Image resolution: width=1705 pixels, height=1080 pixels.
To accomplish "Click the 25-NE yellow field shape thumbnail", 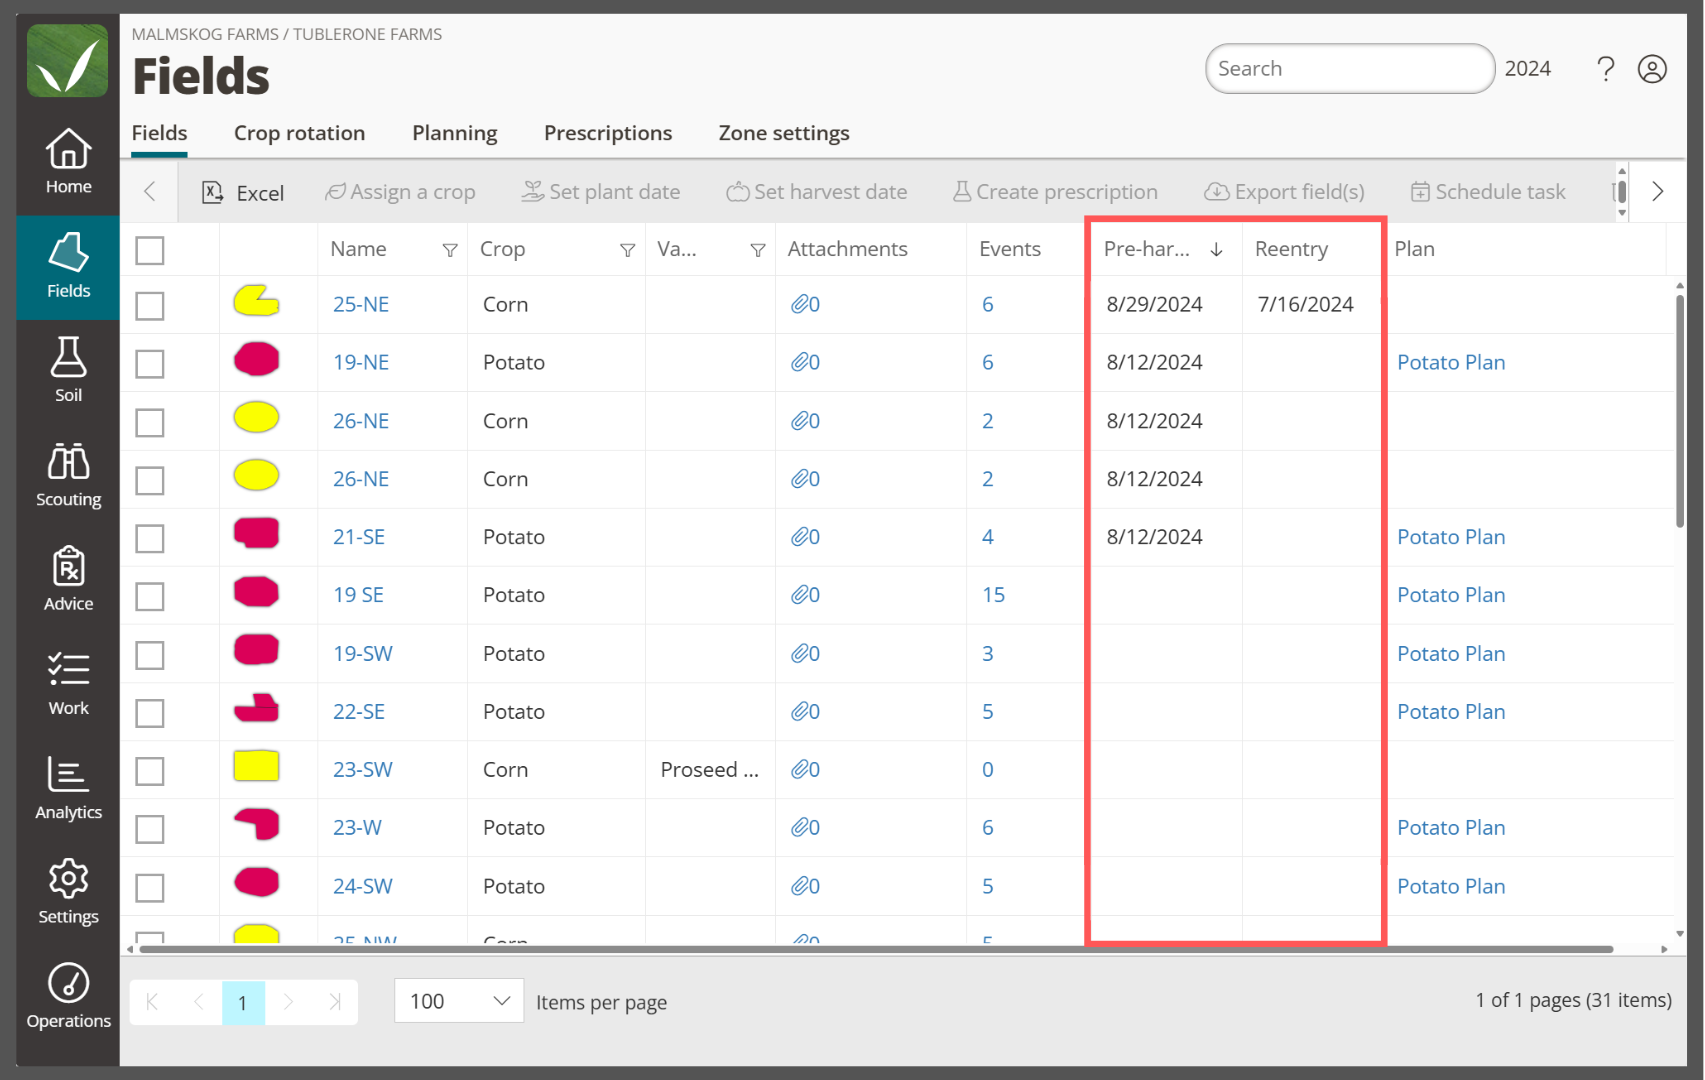I will point(256,301).
